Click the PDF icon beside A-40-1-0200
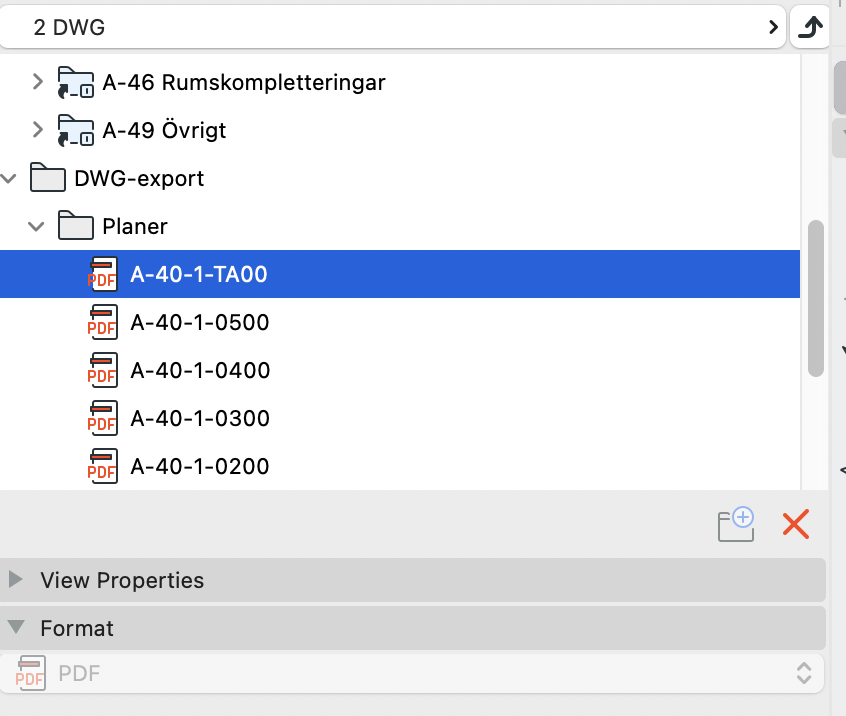846x716 pixels. 103,467
